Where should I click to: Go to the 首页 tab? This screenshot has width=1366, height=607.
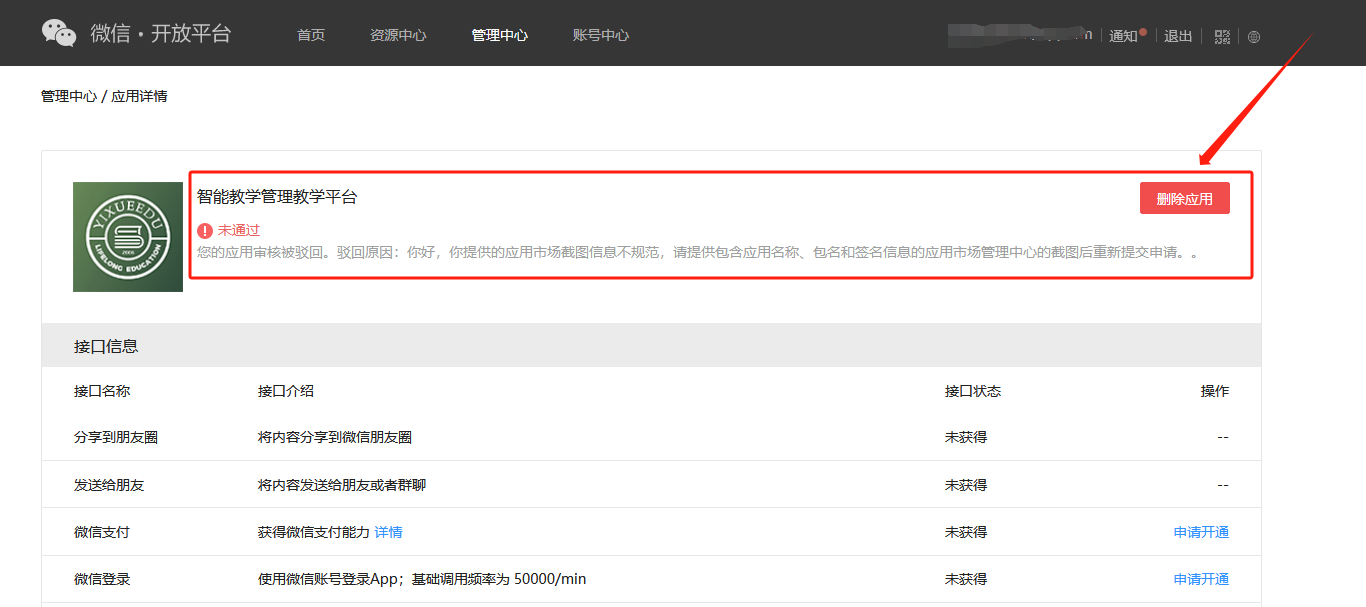click(311, 35)
